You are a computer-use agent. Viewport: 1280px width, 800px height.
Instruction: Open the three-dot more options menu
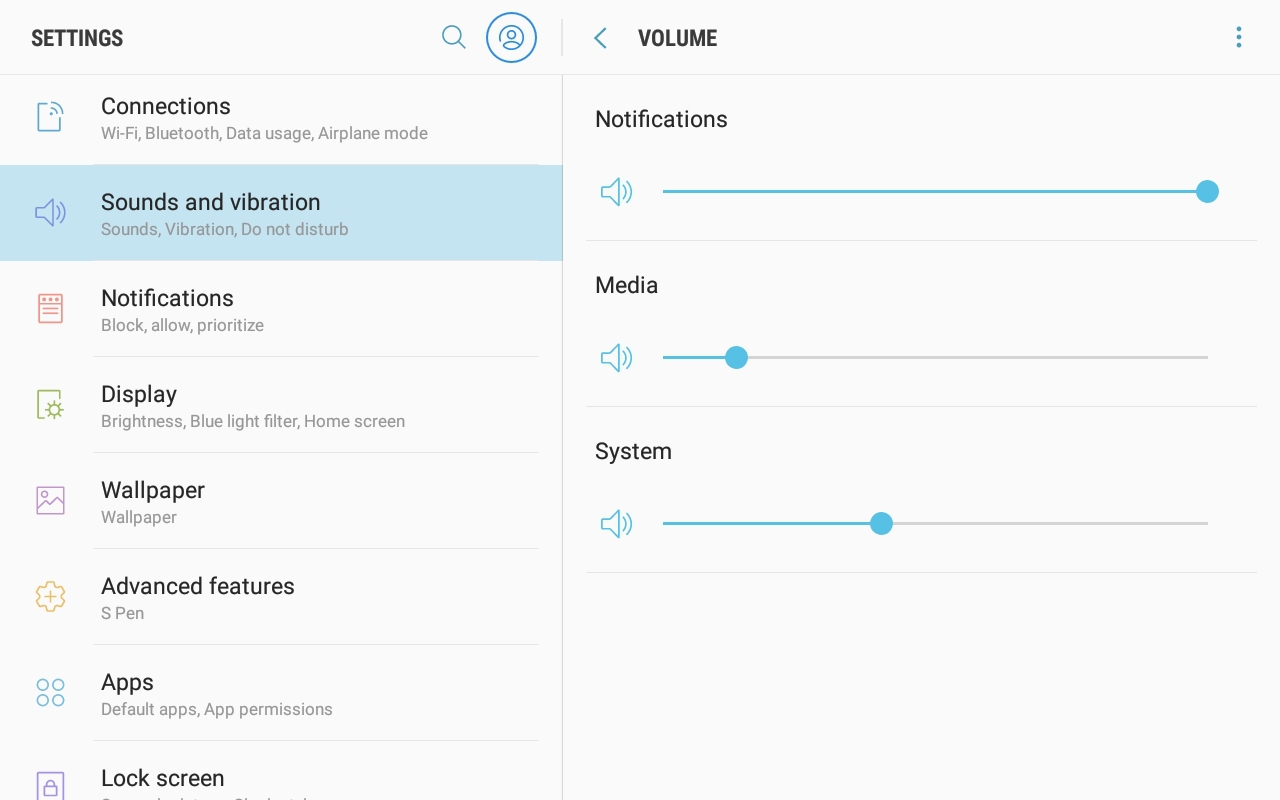[x=1238, y=38]
